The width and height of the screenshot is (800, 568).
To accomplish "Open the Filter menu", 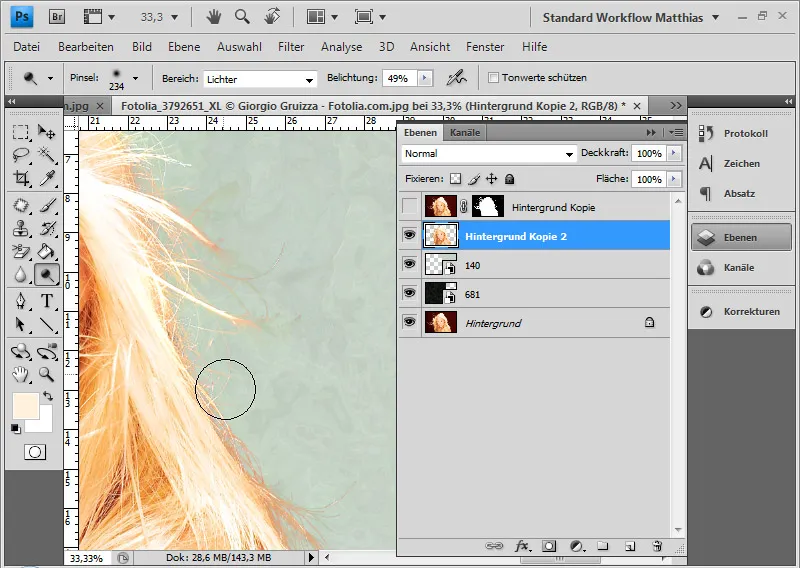I will [x=291, y=47].
